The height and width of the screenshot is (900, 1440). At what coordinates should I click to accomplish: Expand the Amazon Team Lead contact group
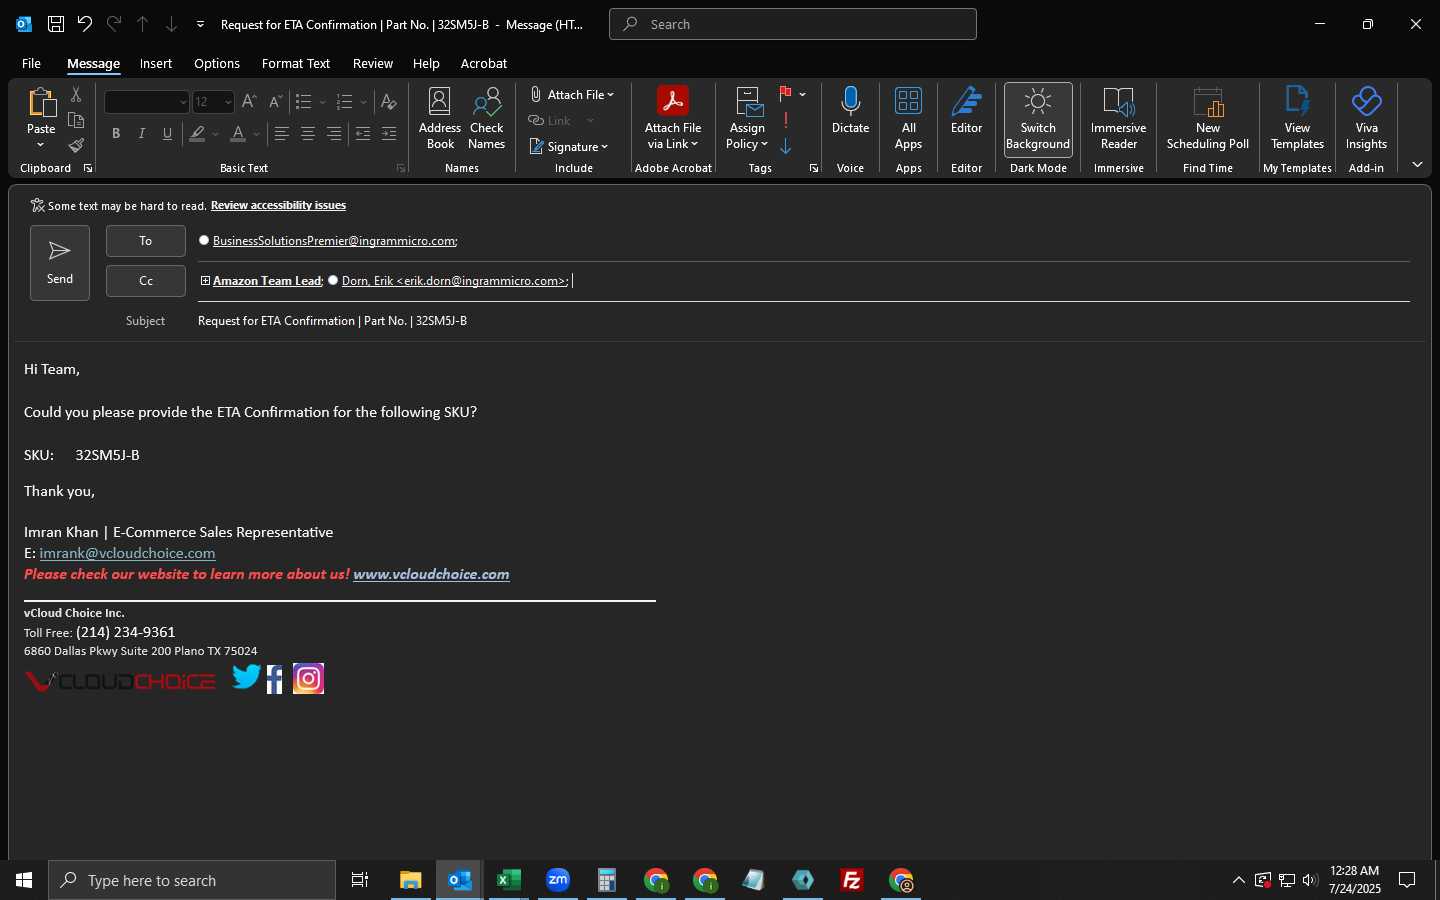(205, 281)
